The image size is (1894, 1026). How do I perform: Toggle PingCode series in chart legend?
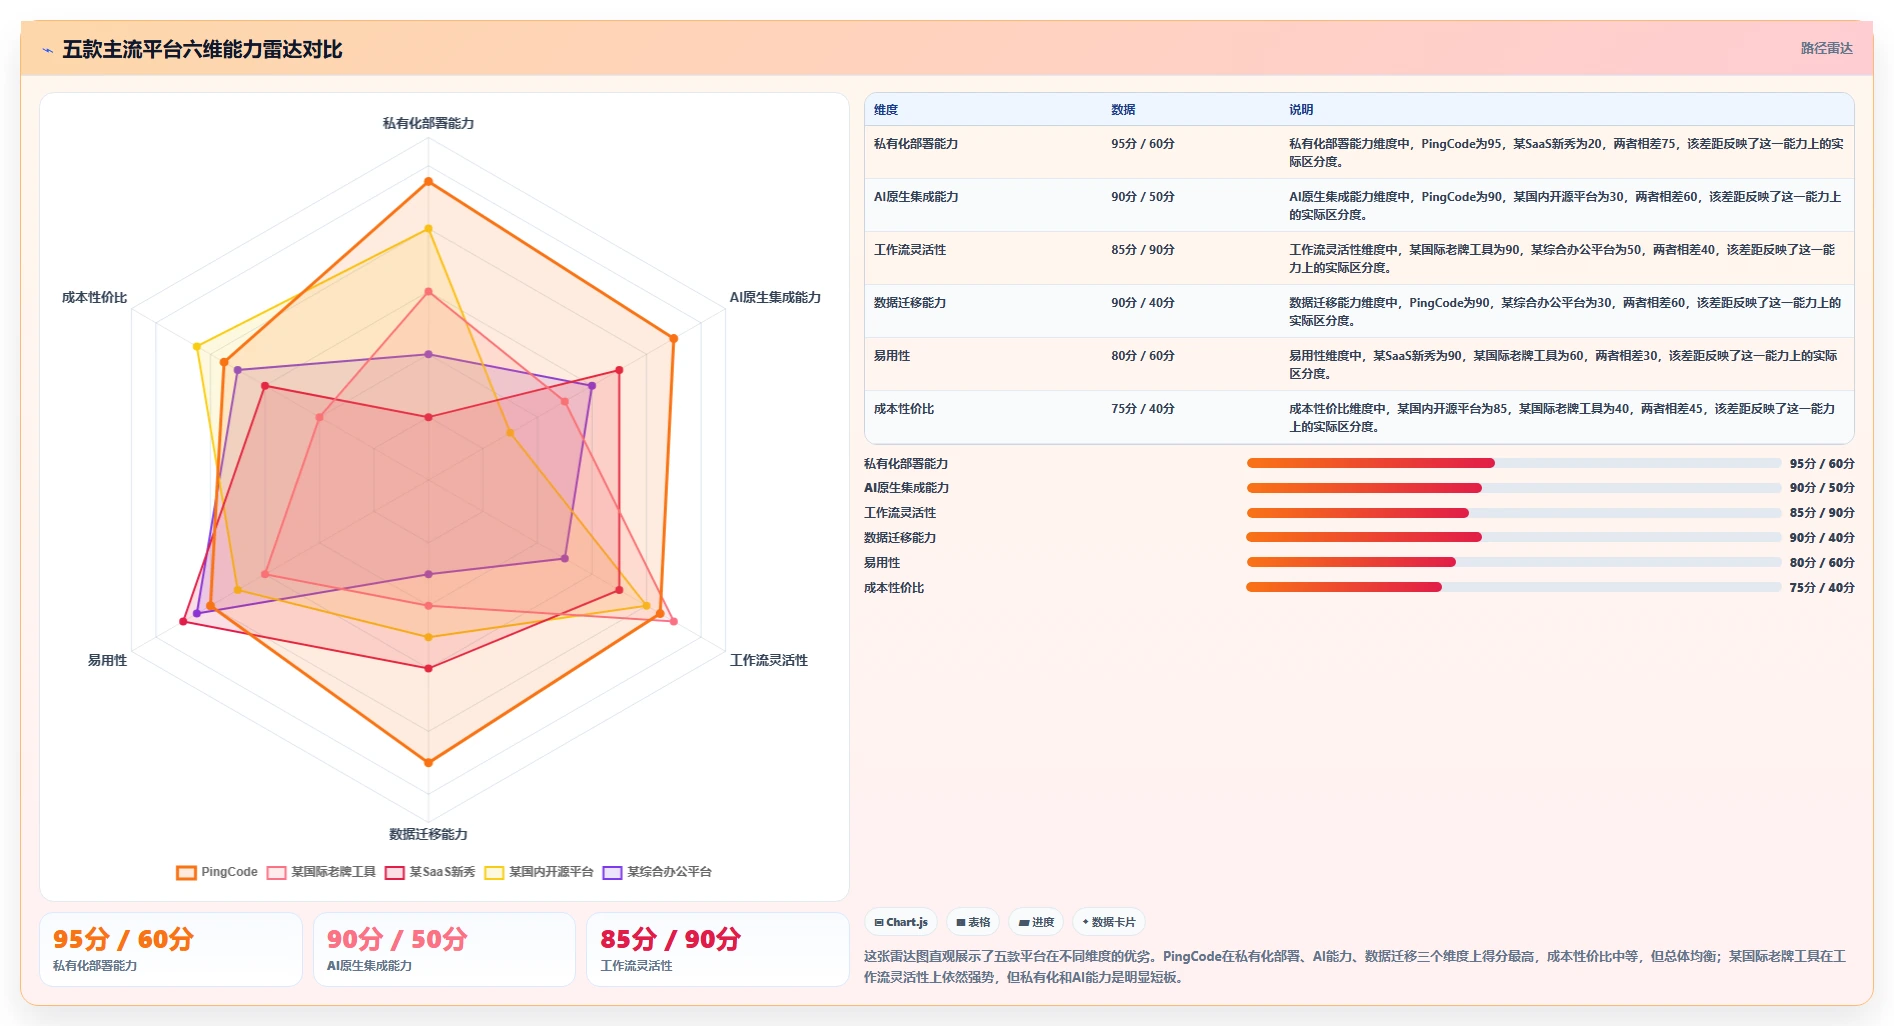coord(217,872)
